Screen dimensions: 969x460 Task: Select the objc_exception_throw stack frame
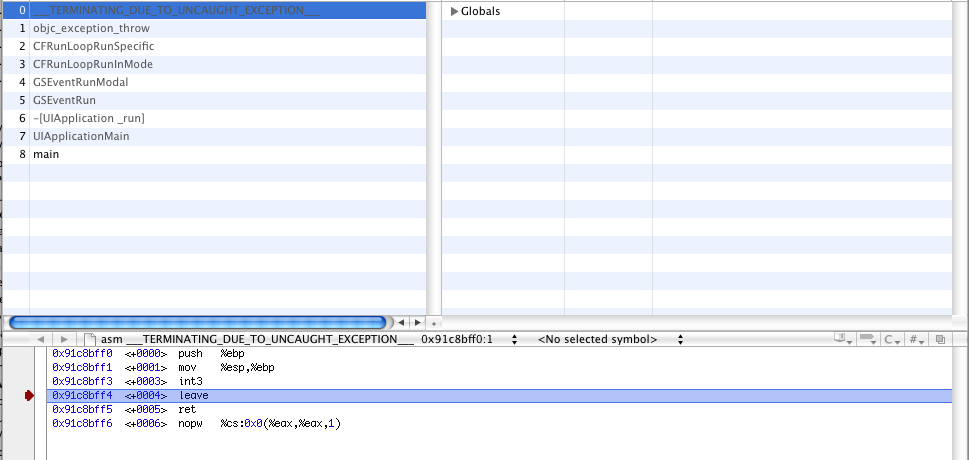[214, 28]
